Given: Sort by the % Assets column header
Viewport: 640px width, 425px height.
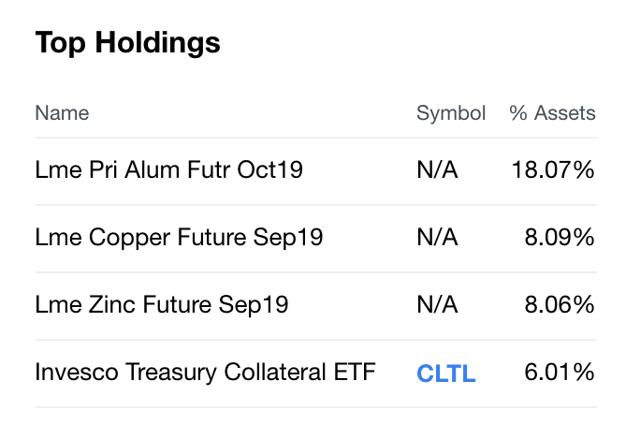Looking at the screenshot, I should point(552,113).
